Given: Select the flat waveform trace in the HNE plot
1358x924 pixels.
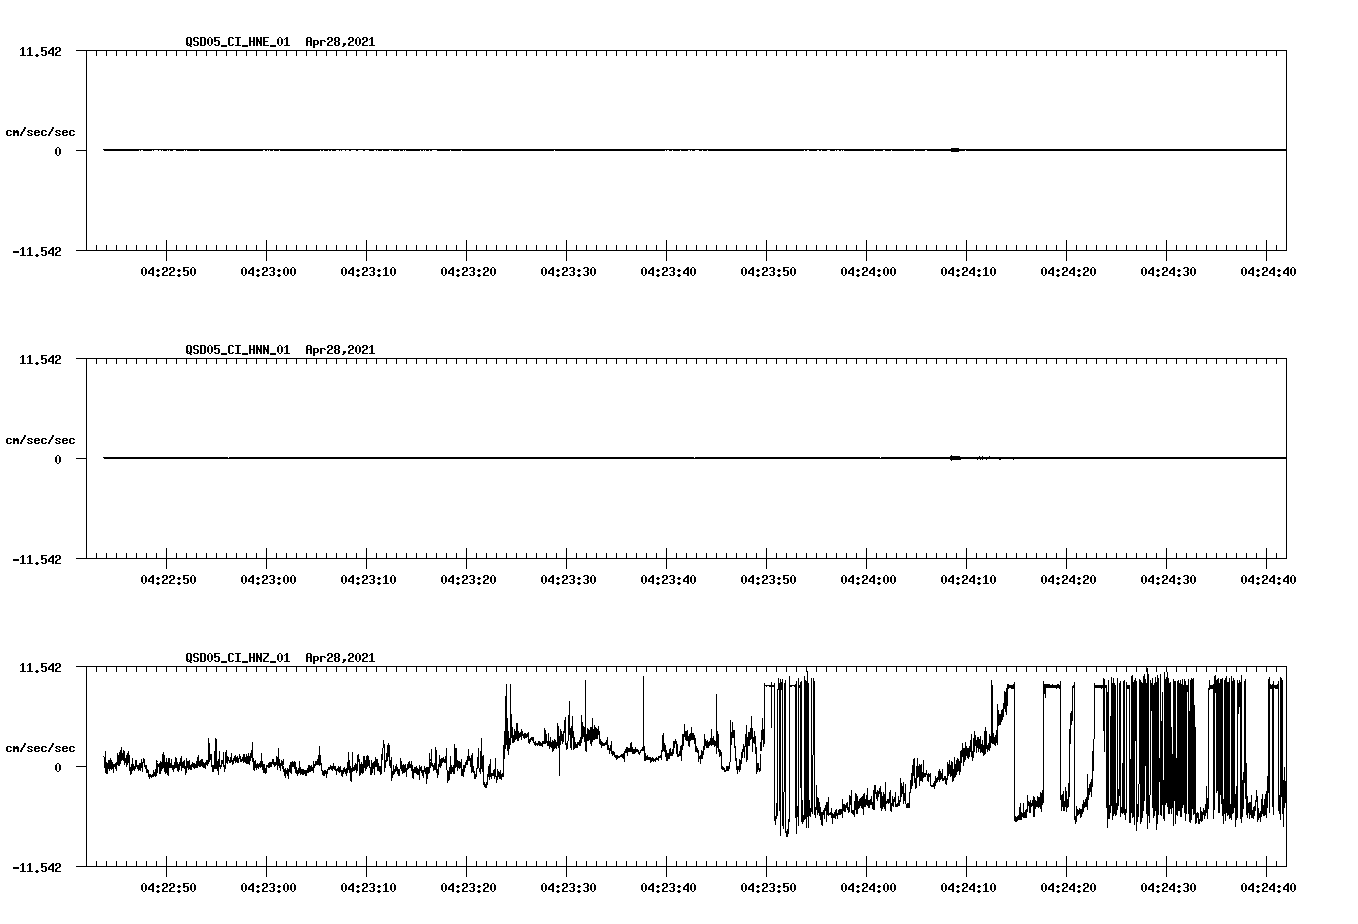Looking at the screenshot, I should [500, 150].
